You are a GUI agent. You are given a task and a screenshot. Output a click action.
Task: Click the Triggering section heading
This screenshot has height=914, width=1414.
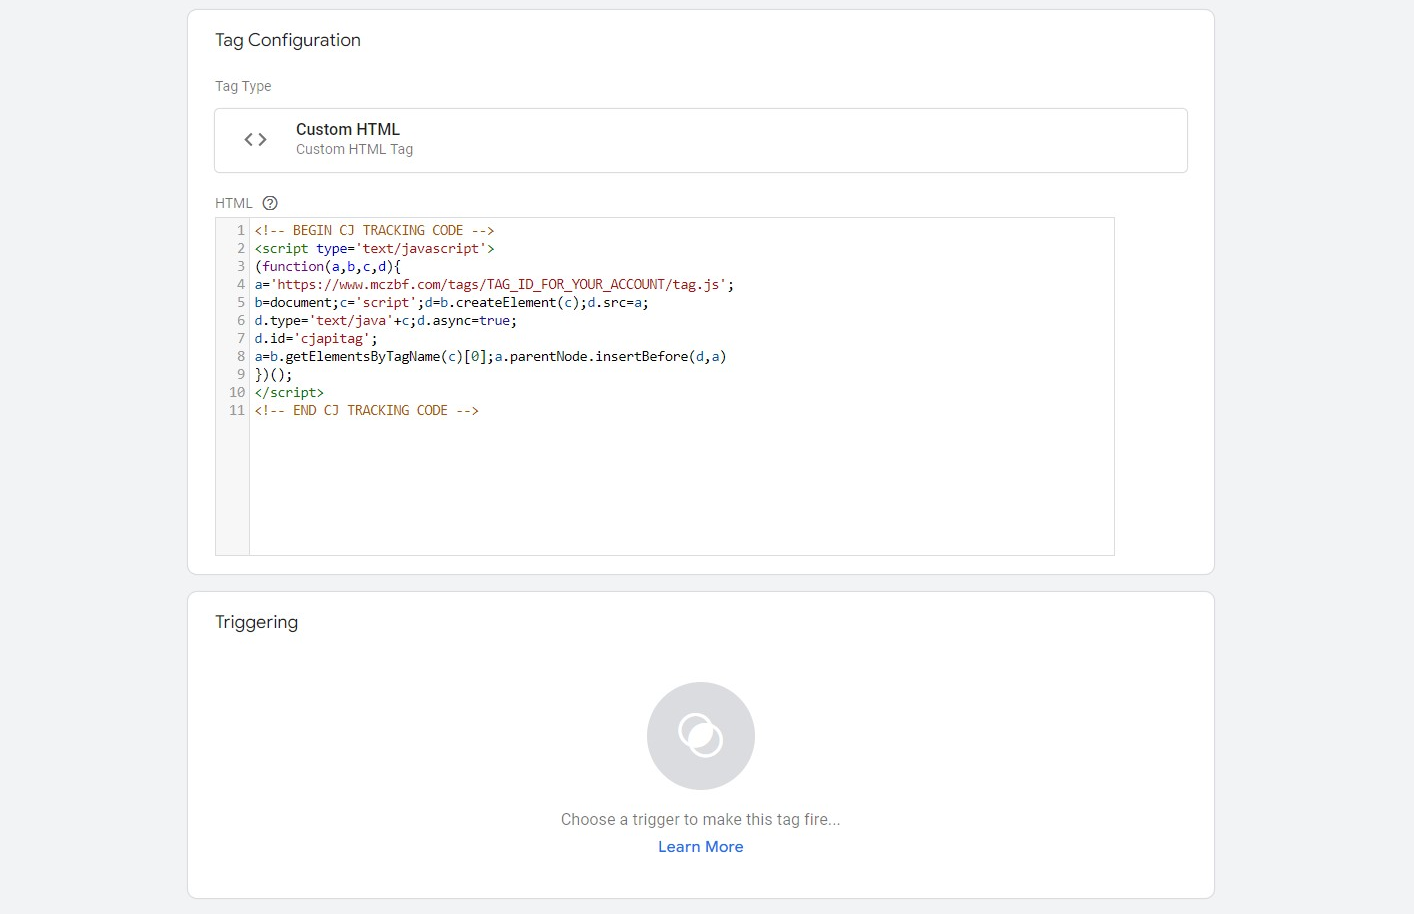[257, 622]
